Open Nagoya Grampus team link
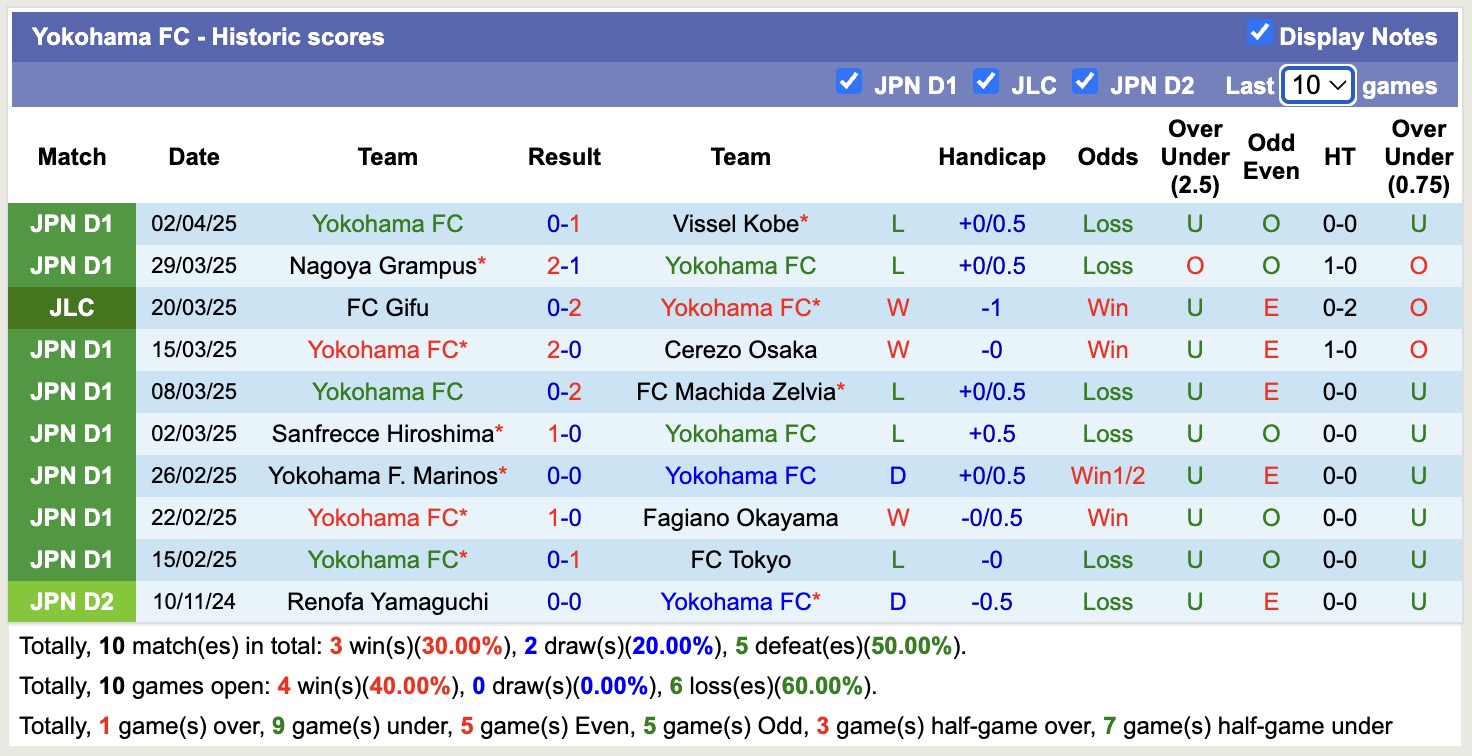1472x756 pixels. click(x=380, y=266)
